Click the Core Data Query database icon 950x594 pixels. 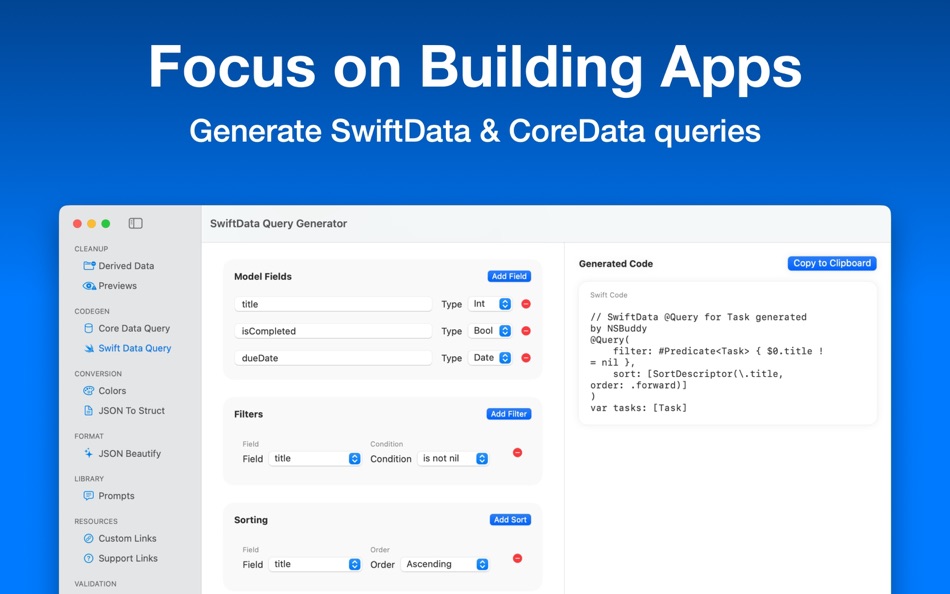(x=88, y=328)
